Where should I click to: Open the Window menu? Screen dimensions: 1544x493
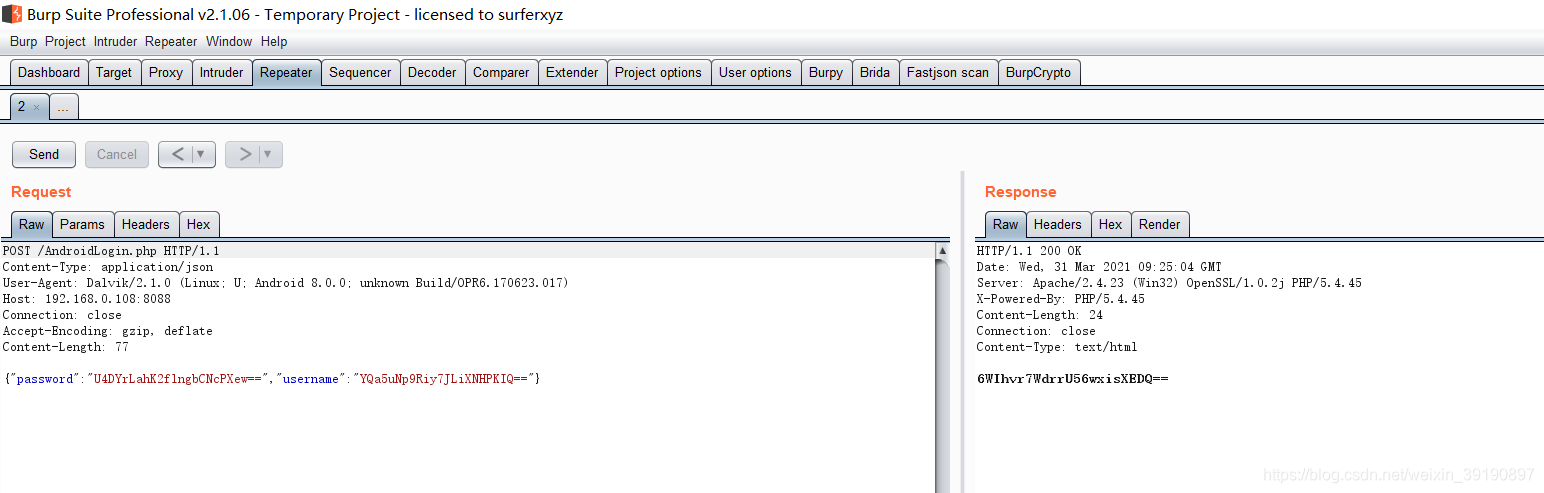(229, 41)
